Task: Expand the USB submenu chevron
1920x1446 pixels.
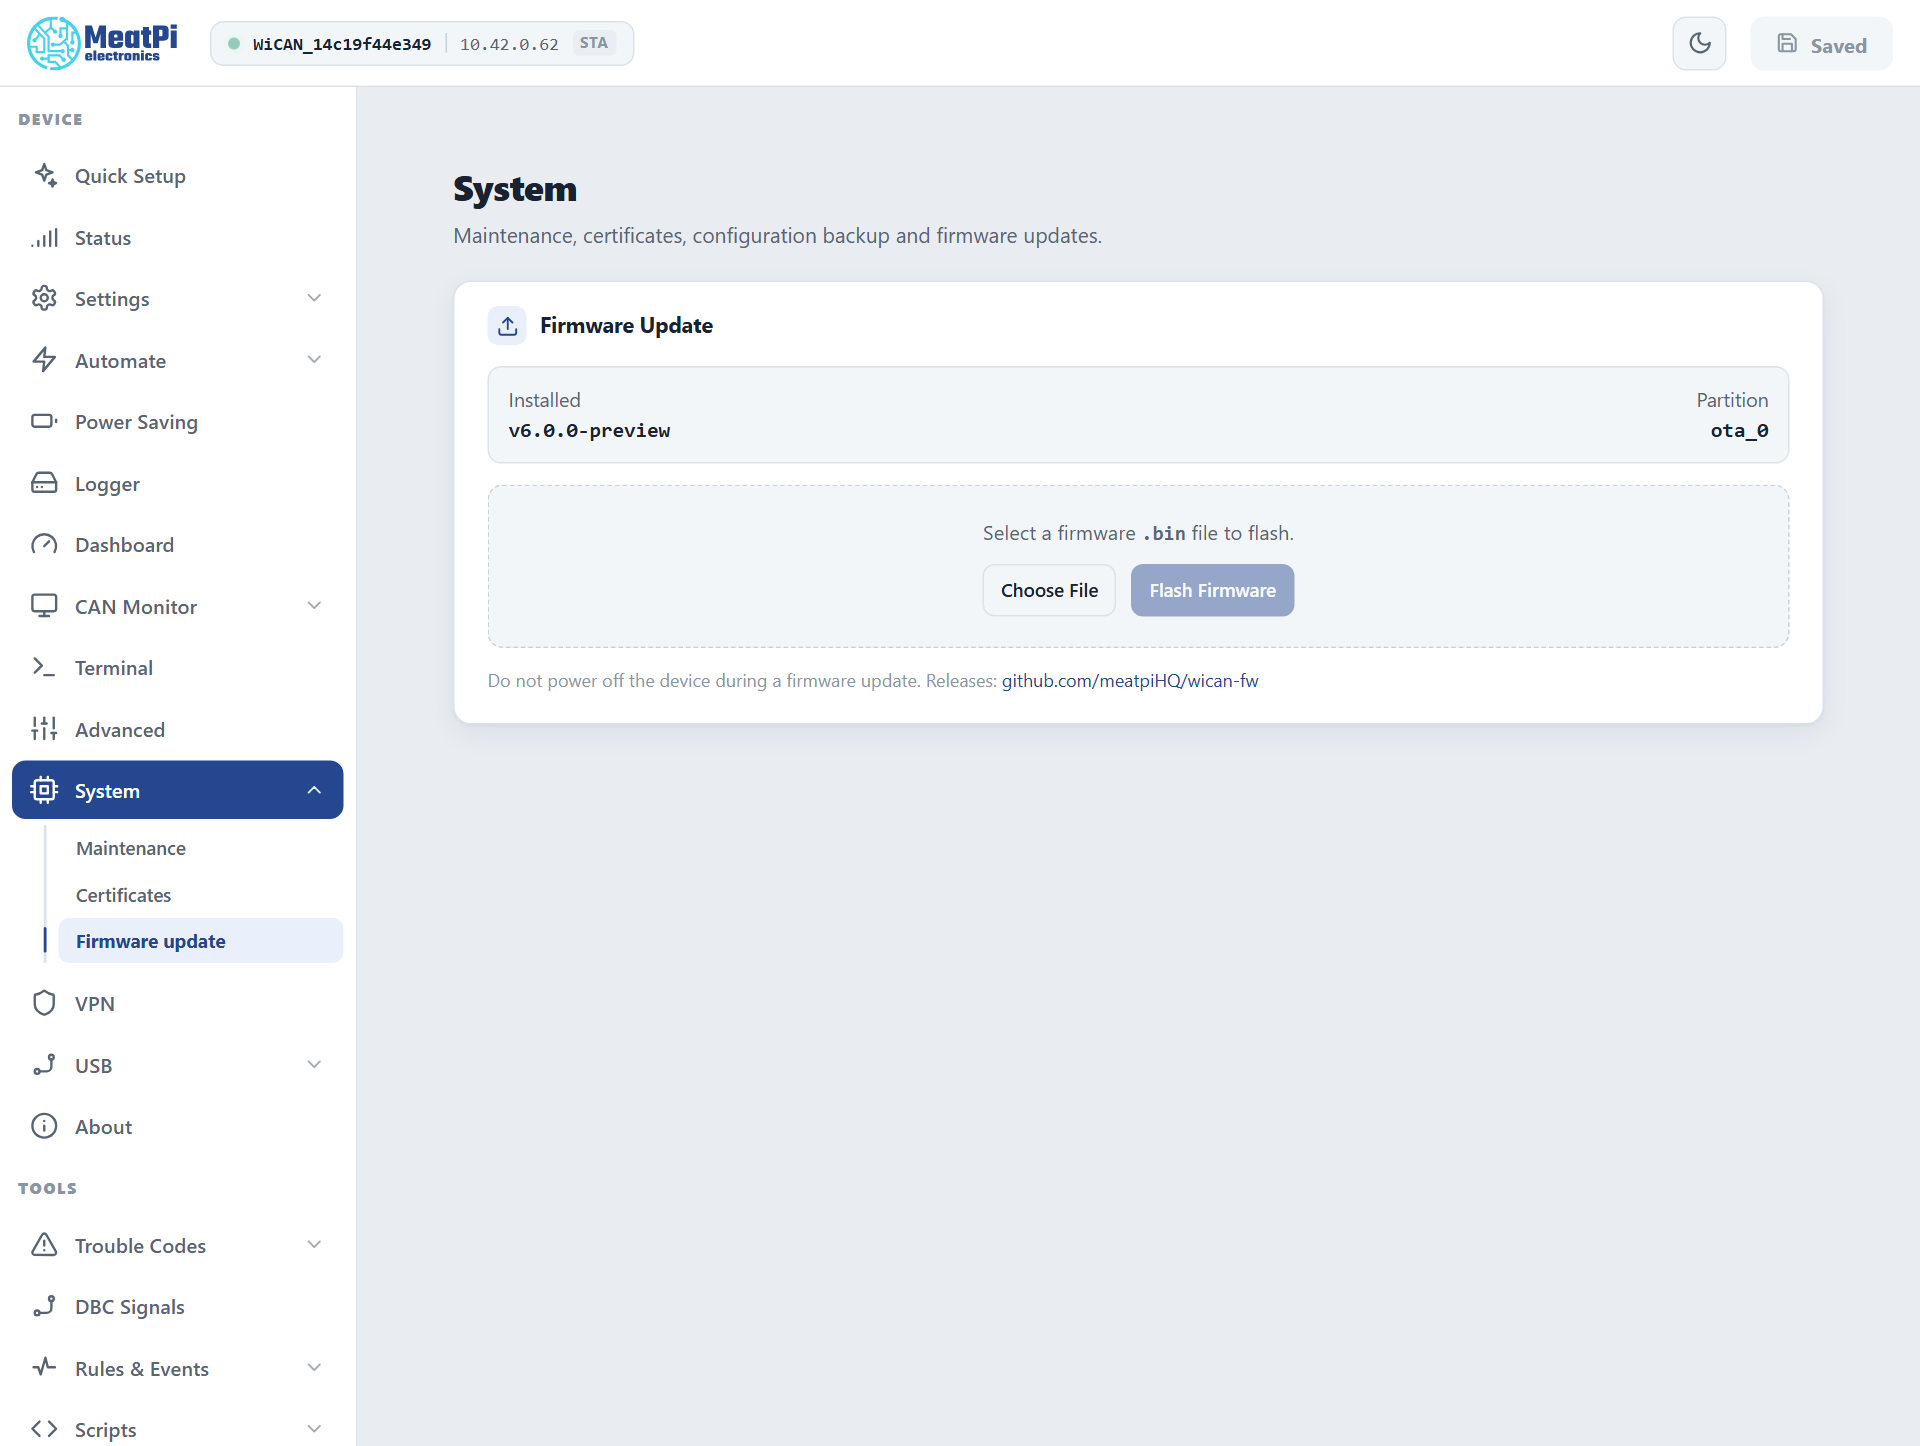Action: [314, 1065]
